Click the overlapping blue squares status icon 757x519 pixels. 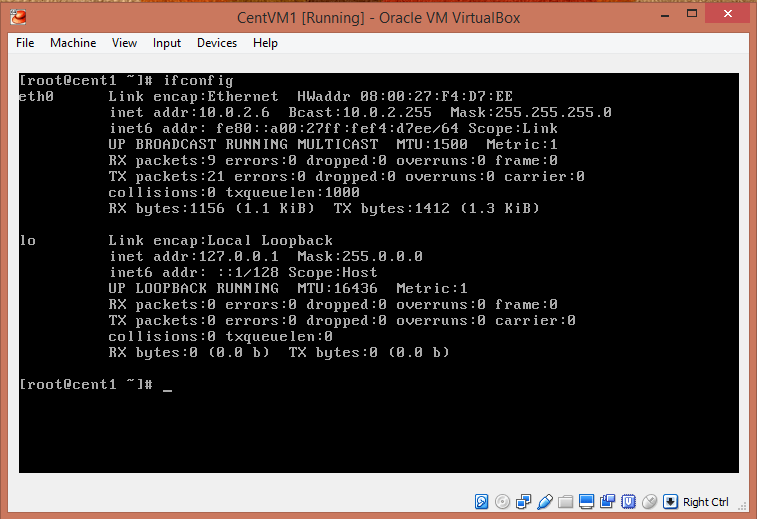(x=608, y=501)
